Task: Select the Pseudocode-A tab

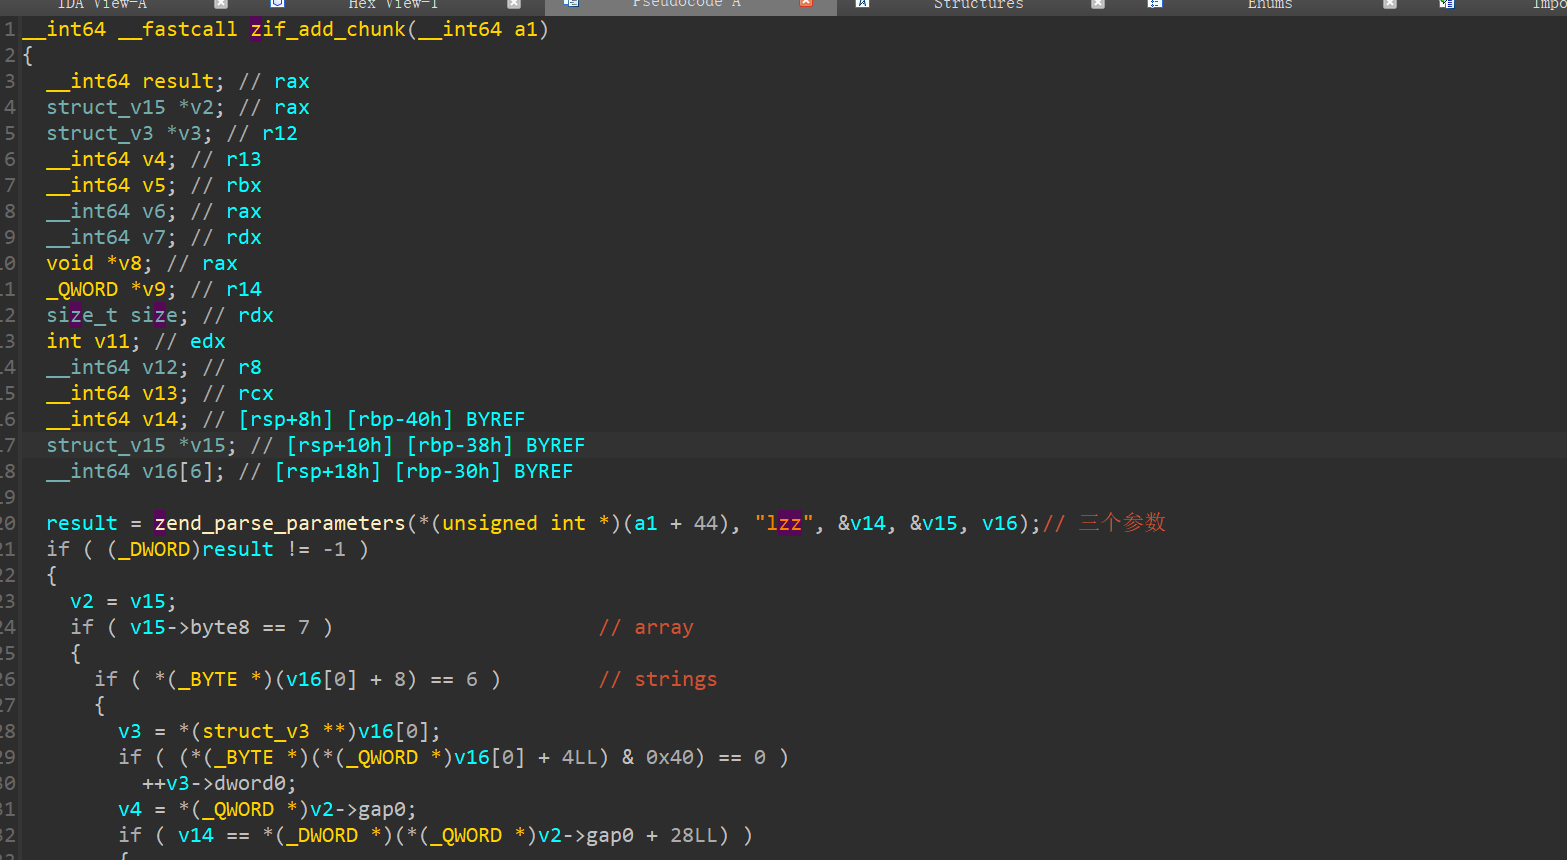Action: click(x=686, y=4)
